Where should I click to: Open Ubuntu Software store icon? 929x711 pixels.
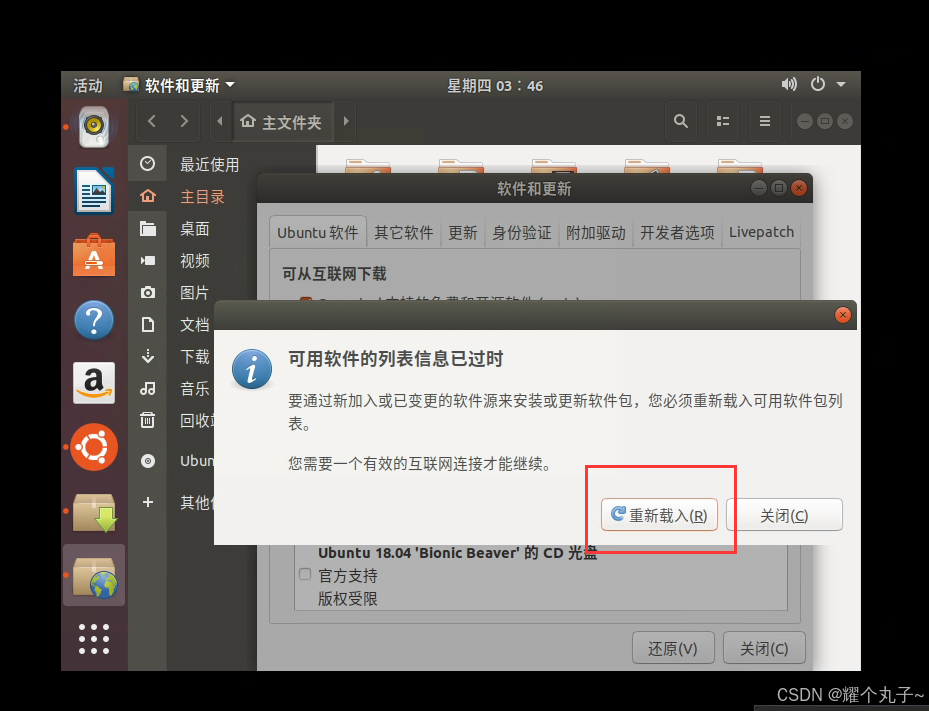94,255
